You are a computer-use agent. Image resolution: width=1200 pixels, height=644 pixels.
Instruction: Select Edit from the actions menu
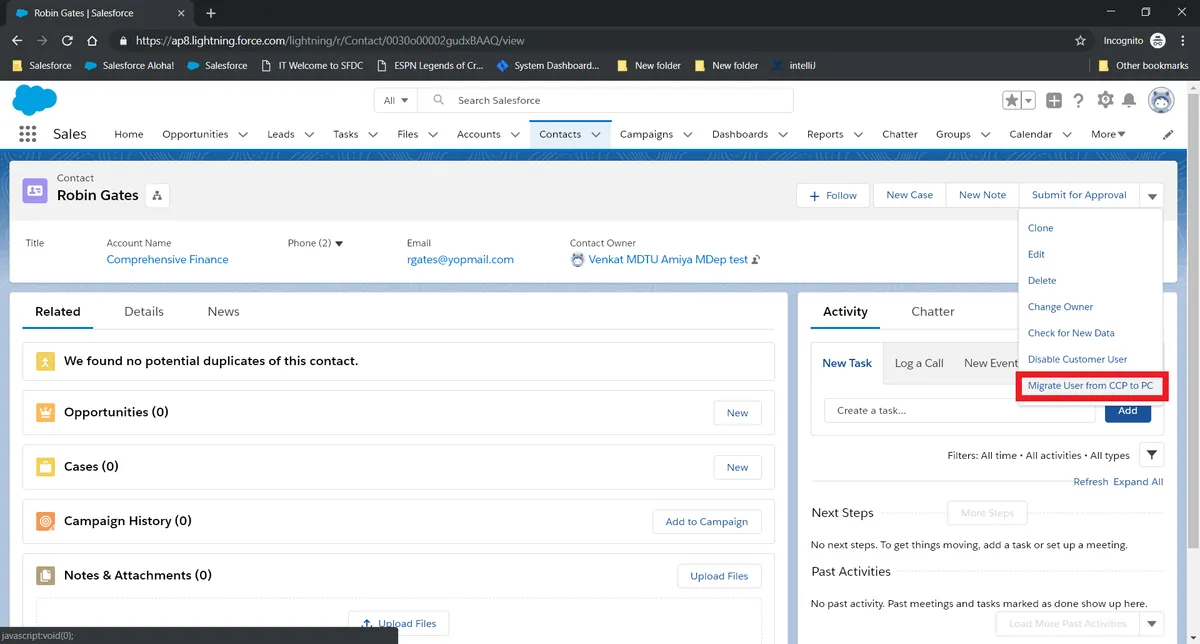coord(1036,254)
